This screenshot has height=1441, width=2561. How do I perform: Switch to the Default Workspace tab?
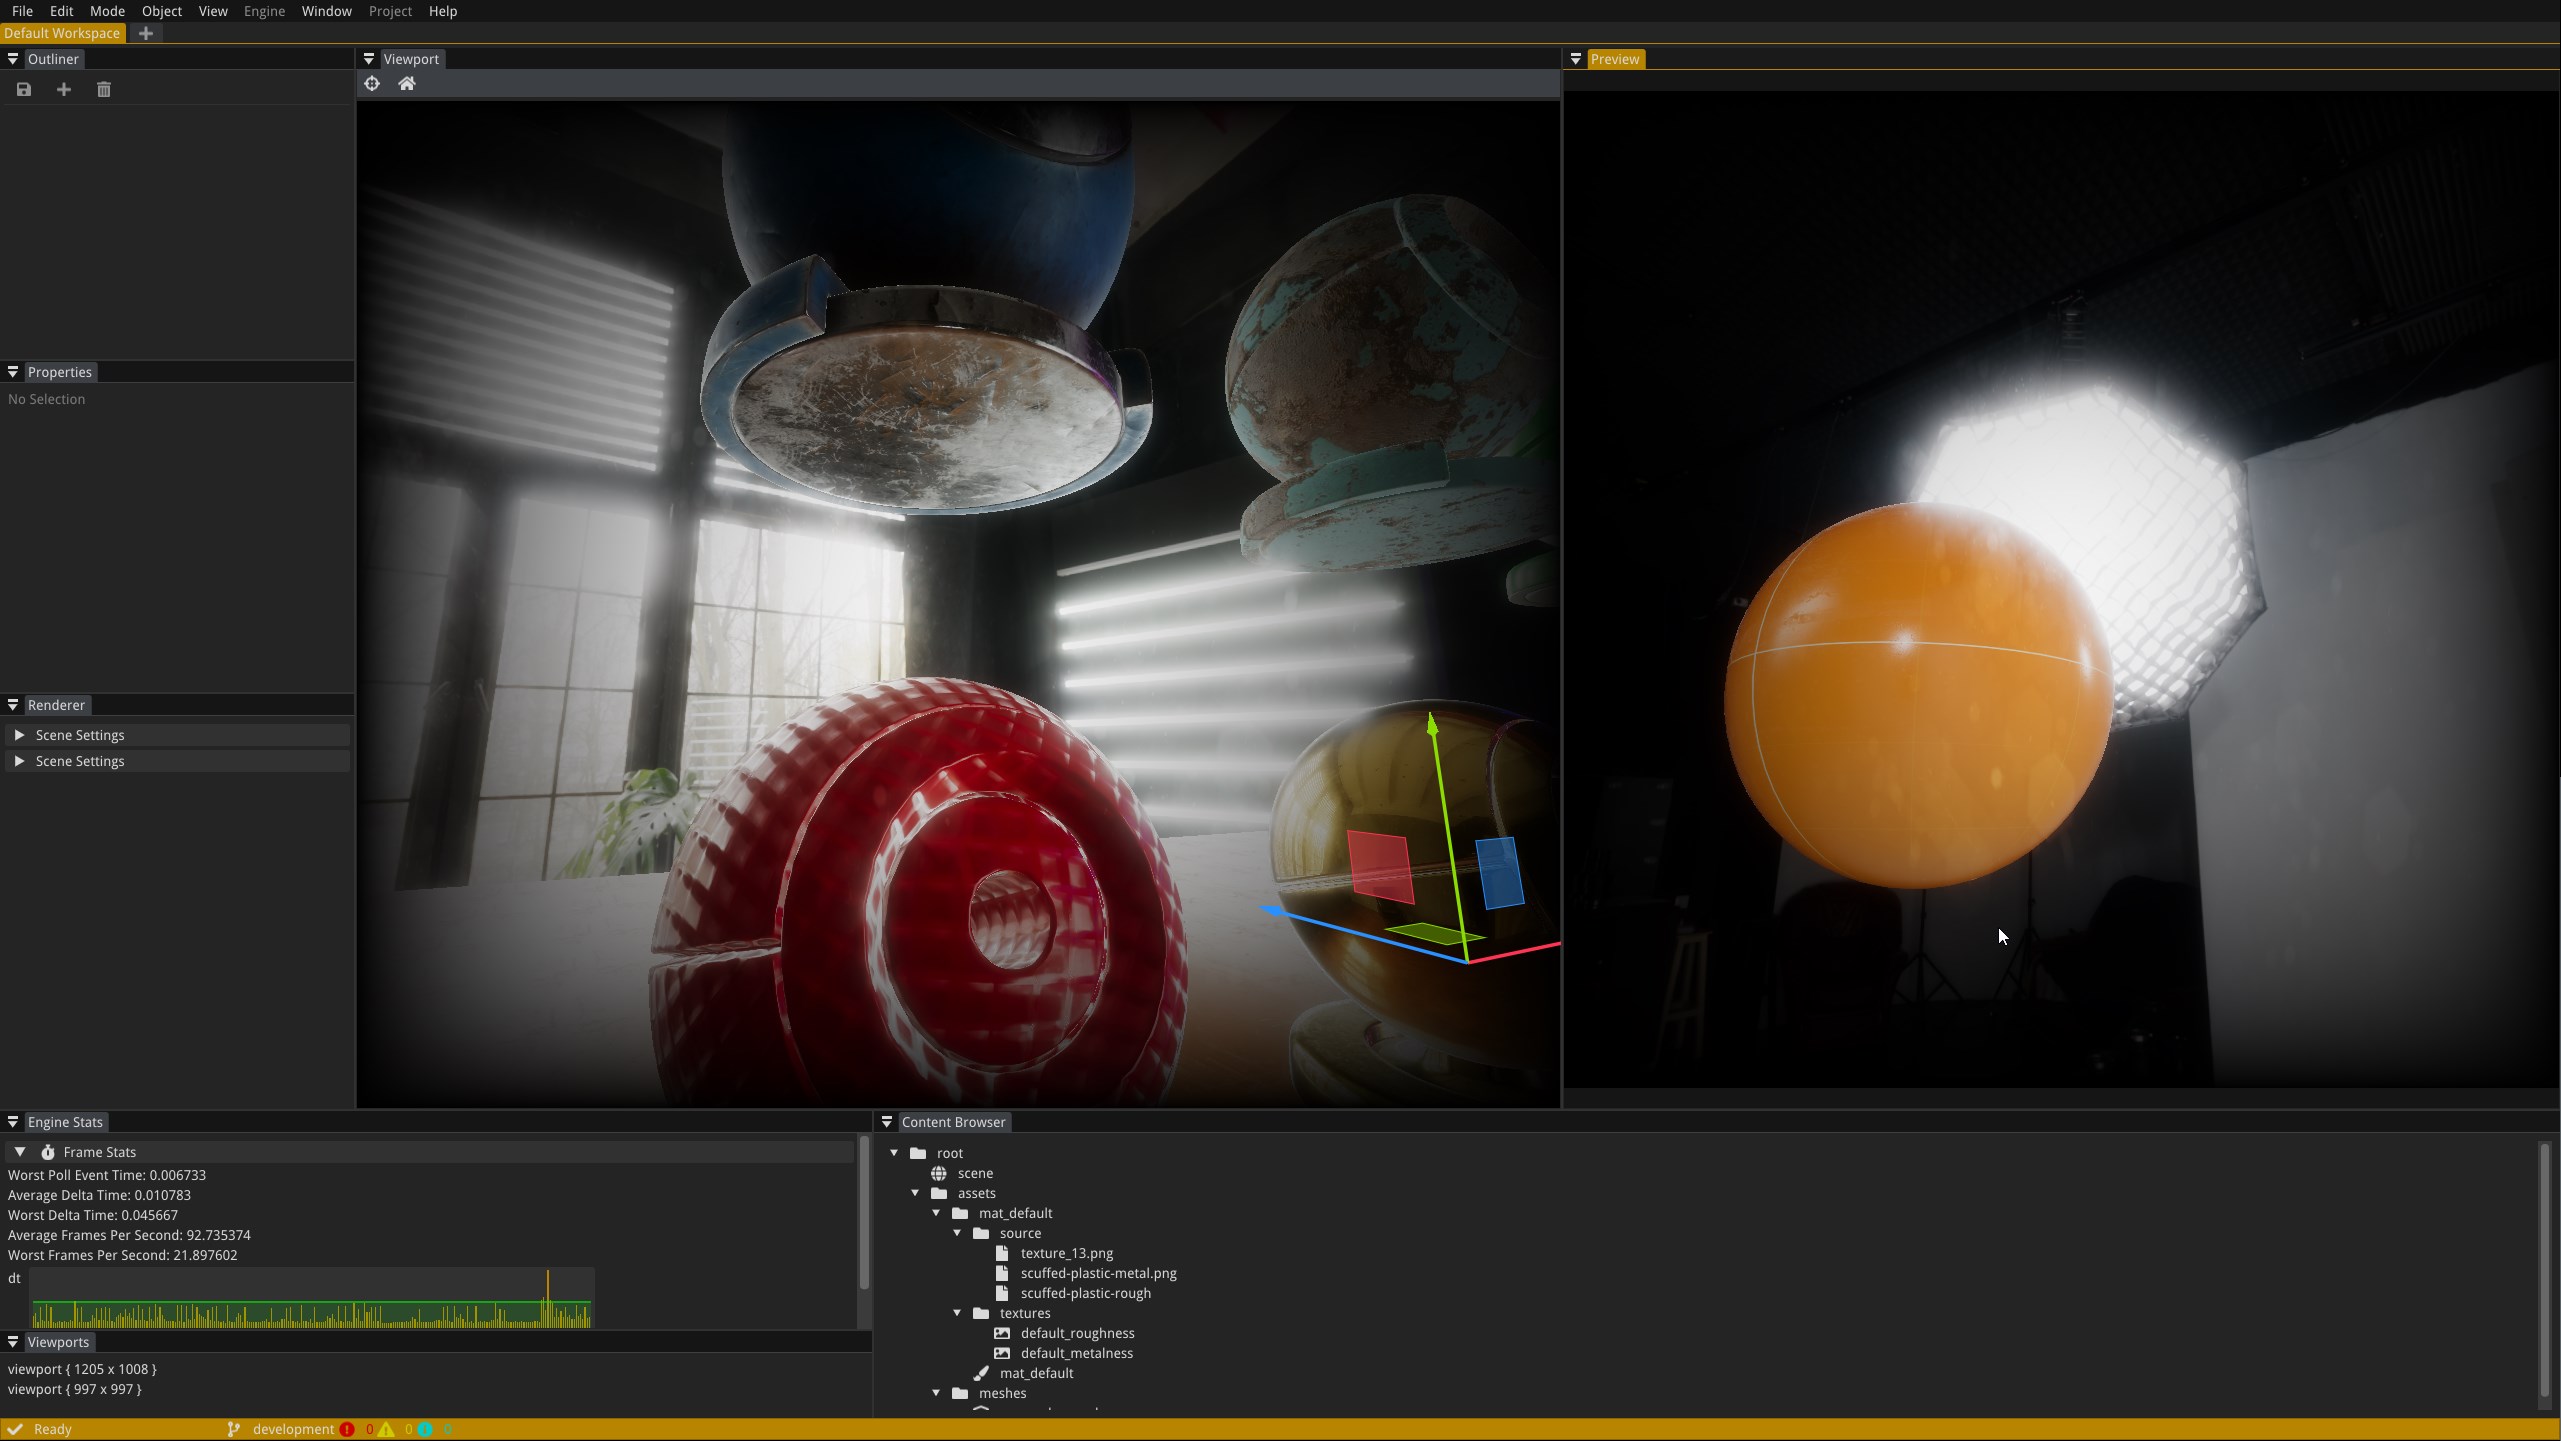62,33
